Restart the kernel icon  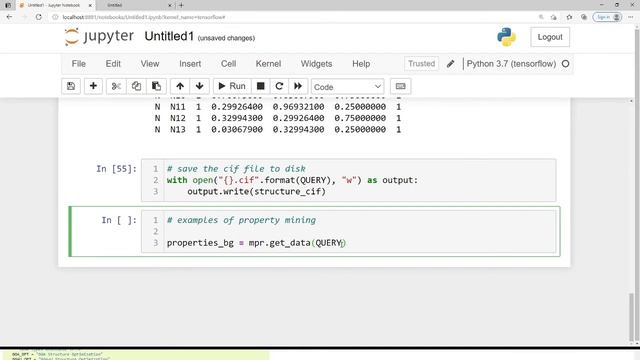tap(279, 86)
